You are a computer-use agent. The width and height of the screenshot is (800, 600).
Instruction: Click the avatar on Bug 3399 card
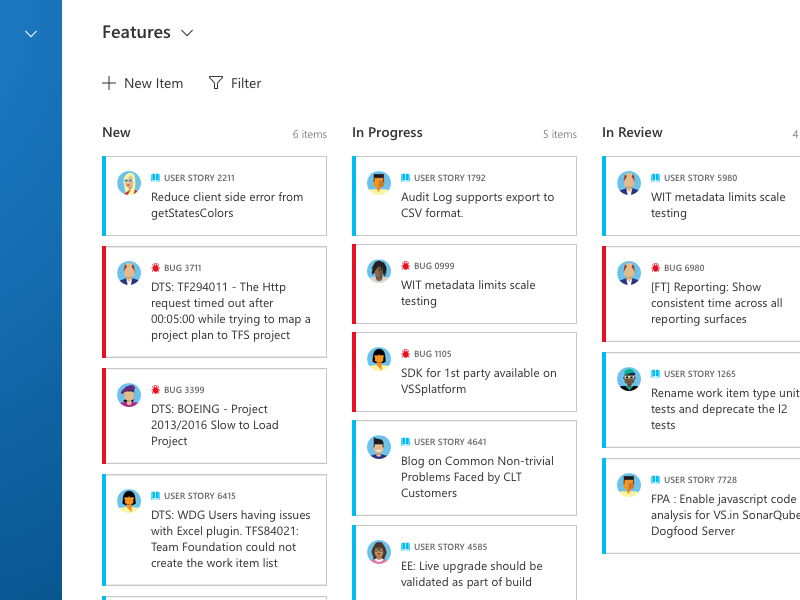[129, 395]
